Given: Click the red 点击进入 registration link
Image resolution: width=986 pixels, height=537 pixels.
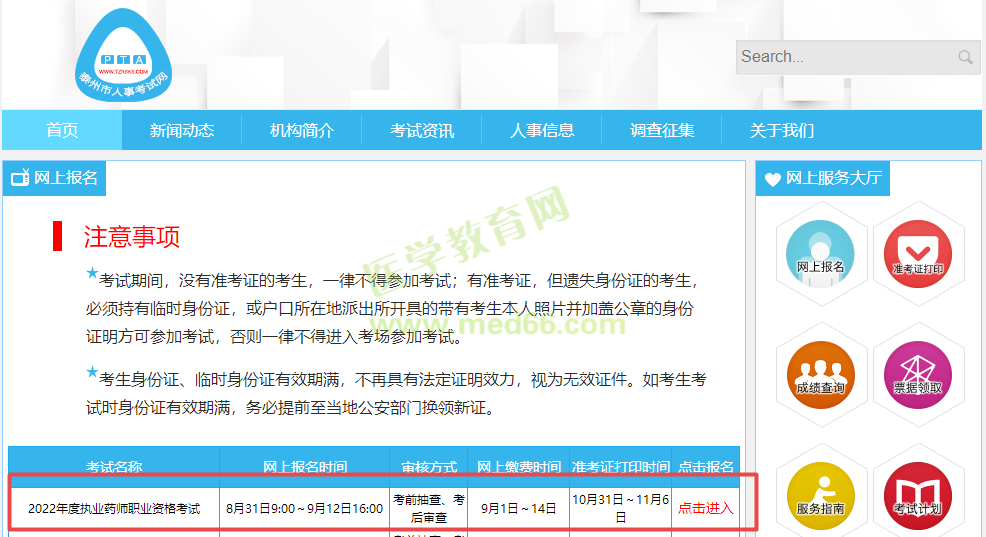Looking at the screenshot, I should [706, 508].
